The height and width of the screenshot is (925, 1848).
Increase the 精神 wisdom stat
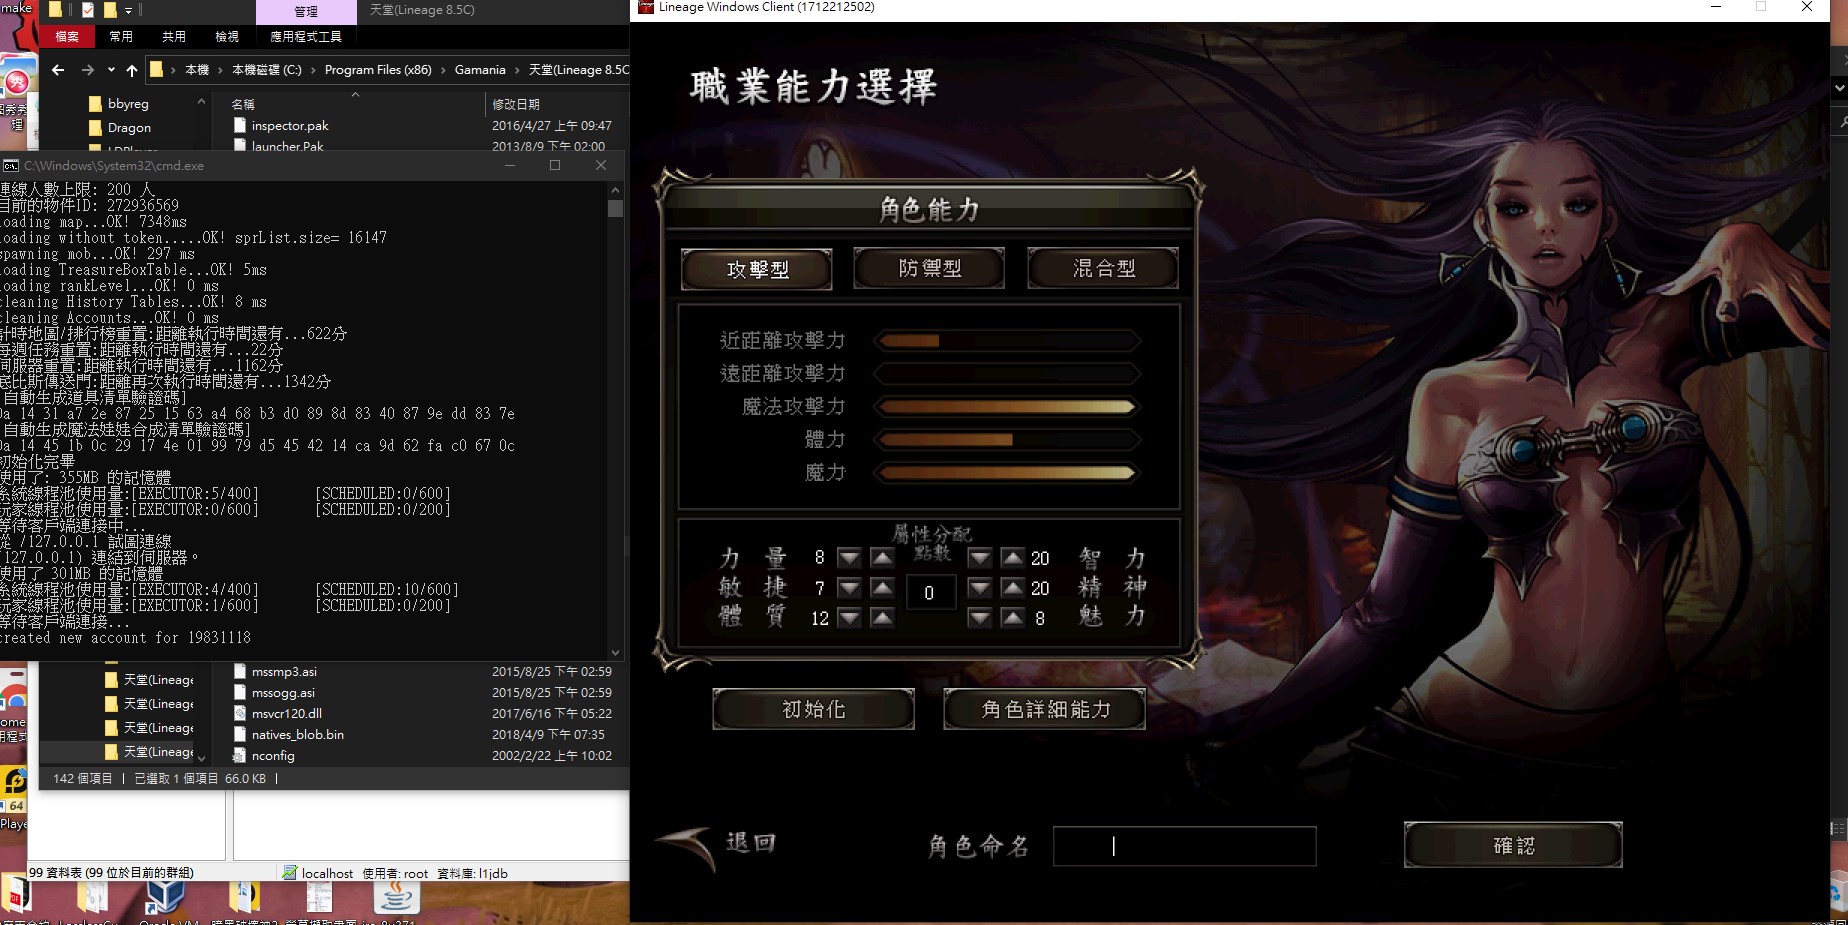1013,588
